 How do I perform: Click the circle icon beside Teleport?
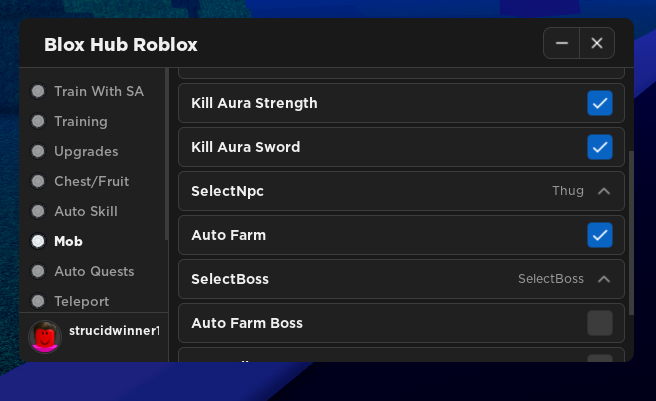[x=38, y=301]
